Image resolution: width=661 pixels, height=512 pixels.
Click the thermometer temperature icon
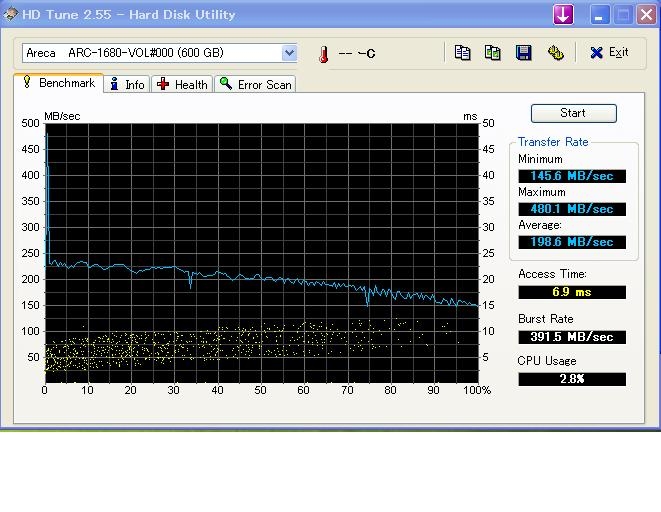point(323,54)
